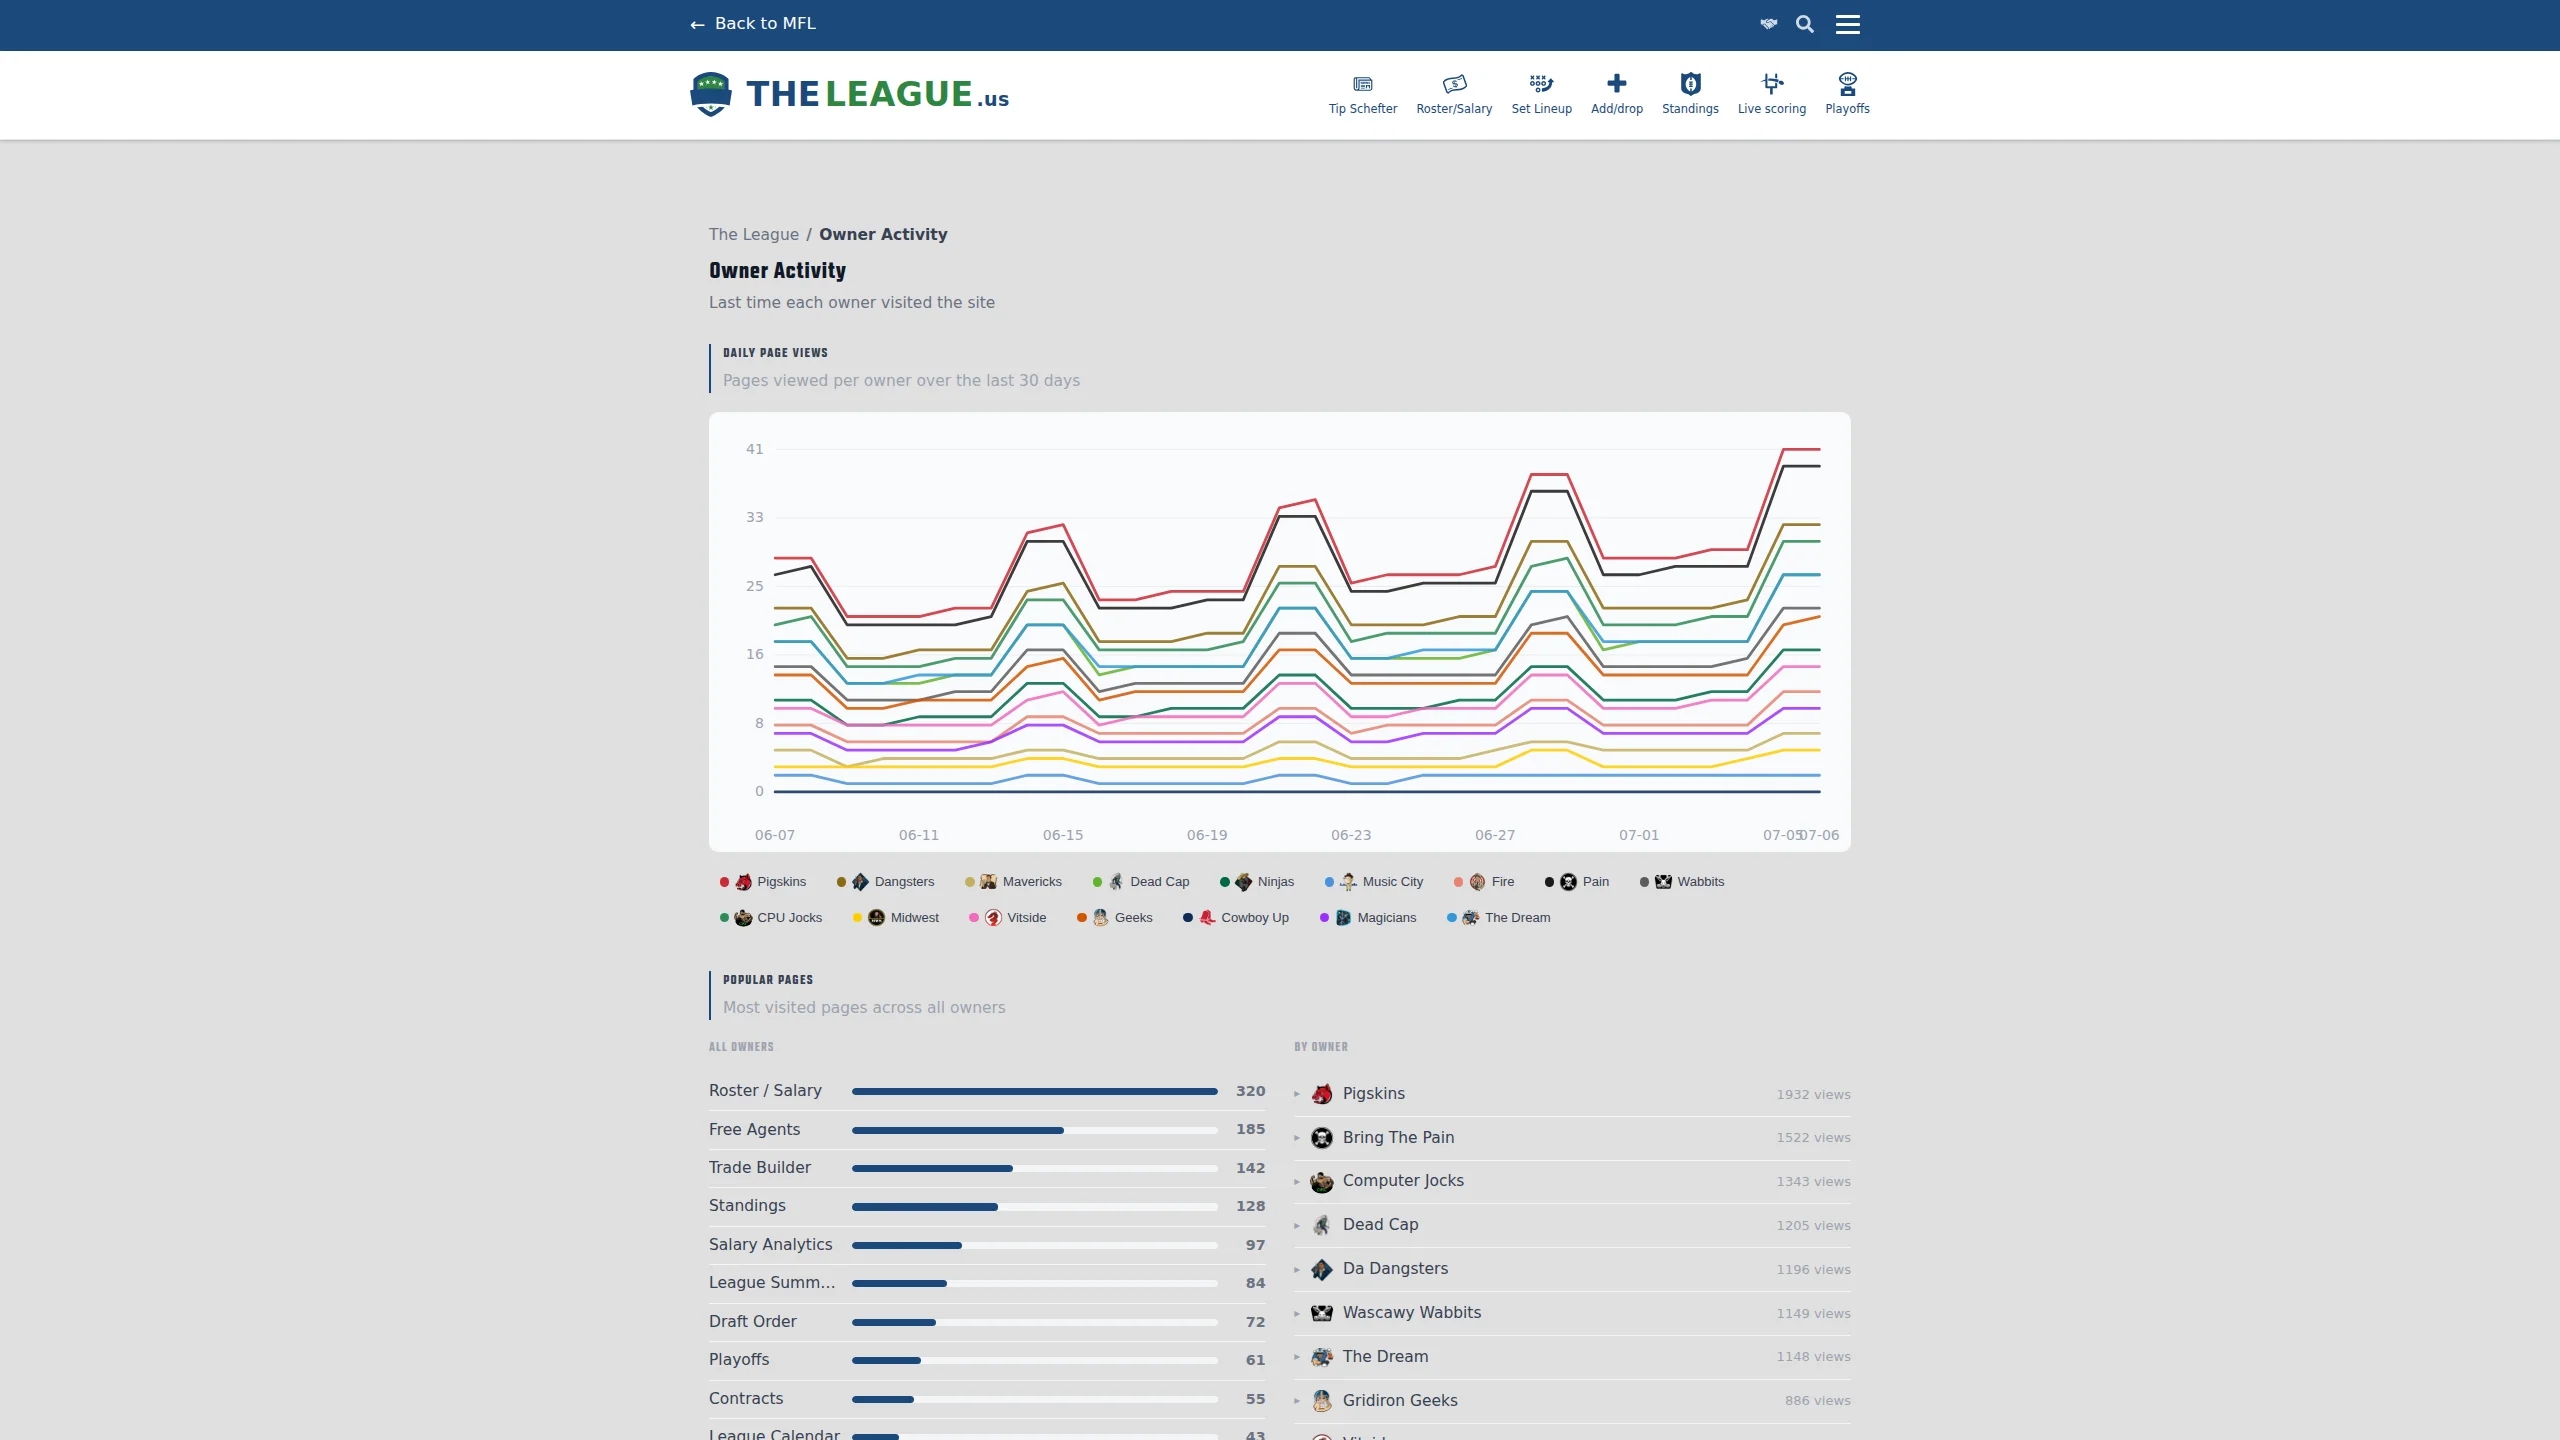The height and width of the screenshot is (1440, 2560).
Task: Open the Standings shield icon
Action: coord(1690,94)
